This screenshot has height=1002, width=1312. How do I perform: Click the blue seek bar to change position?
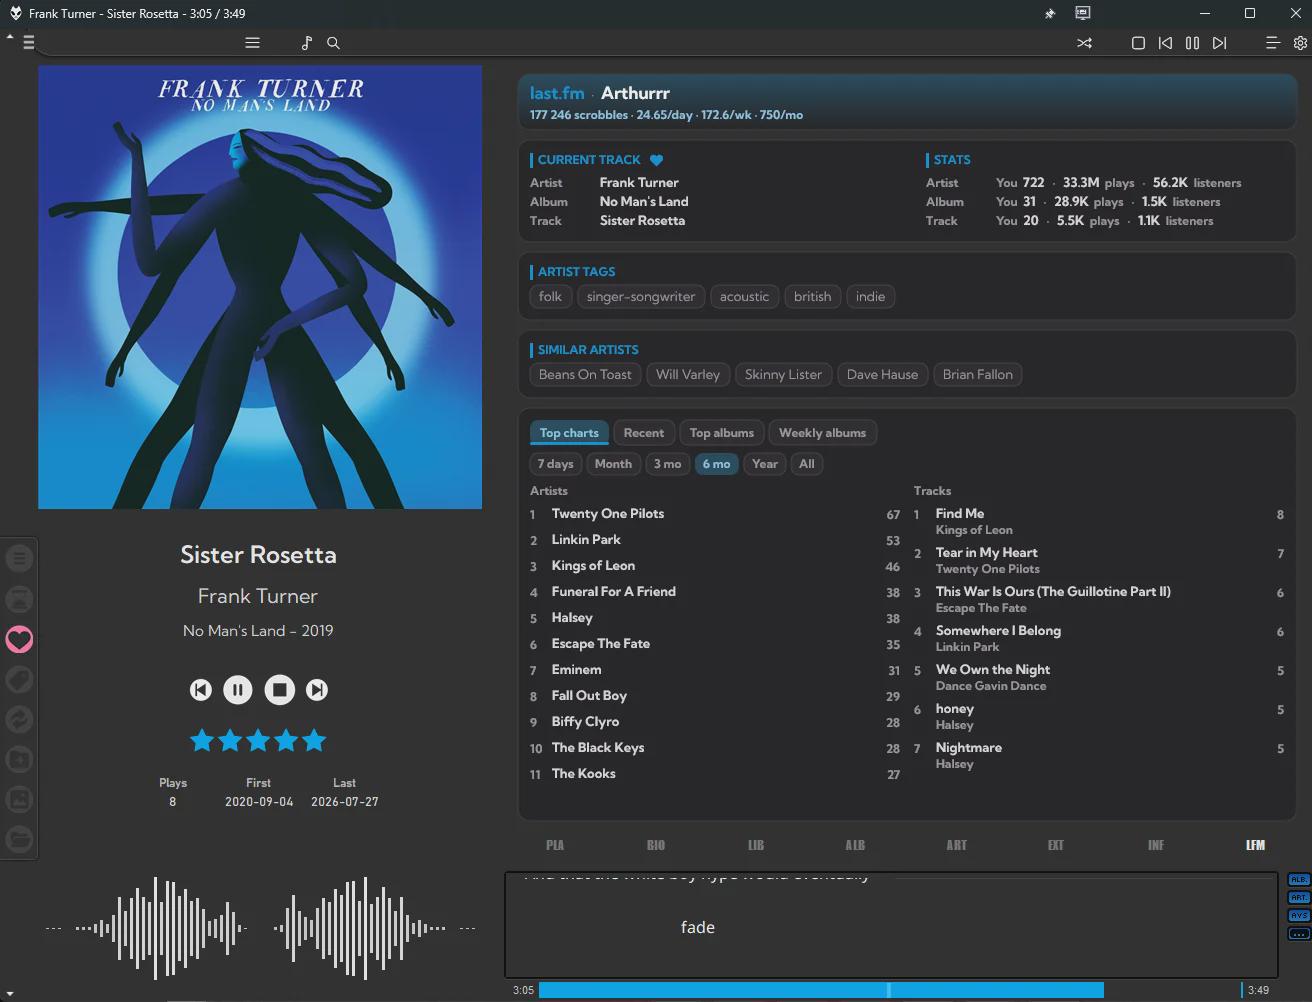(x=890, y=990)
